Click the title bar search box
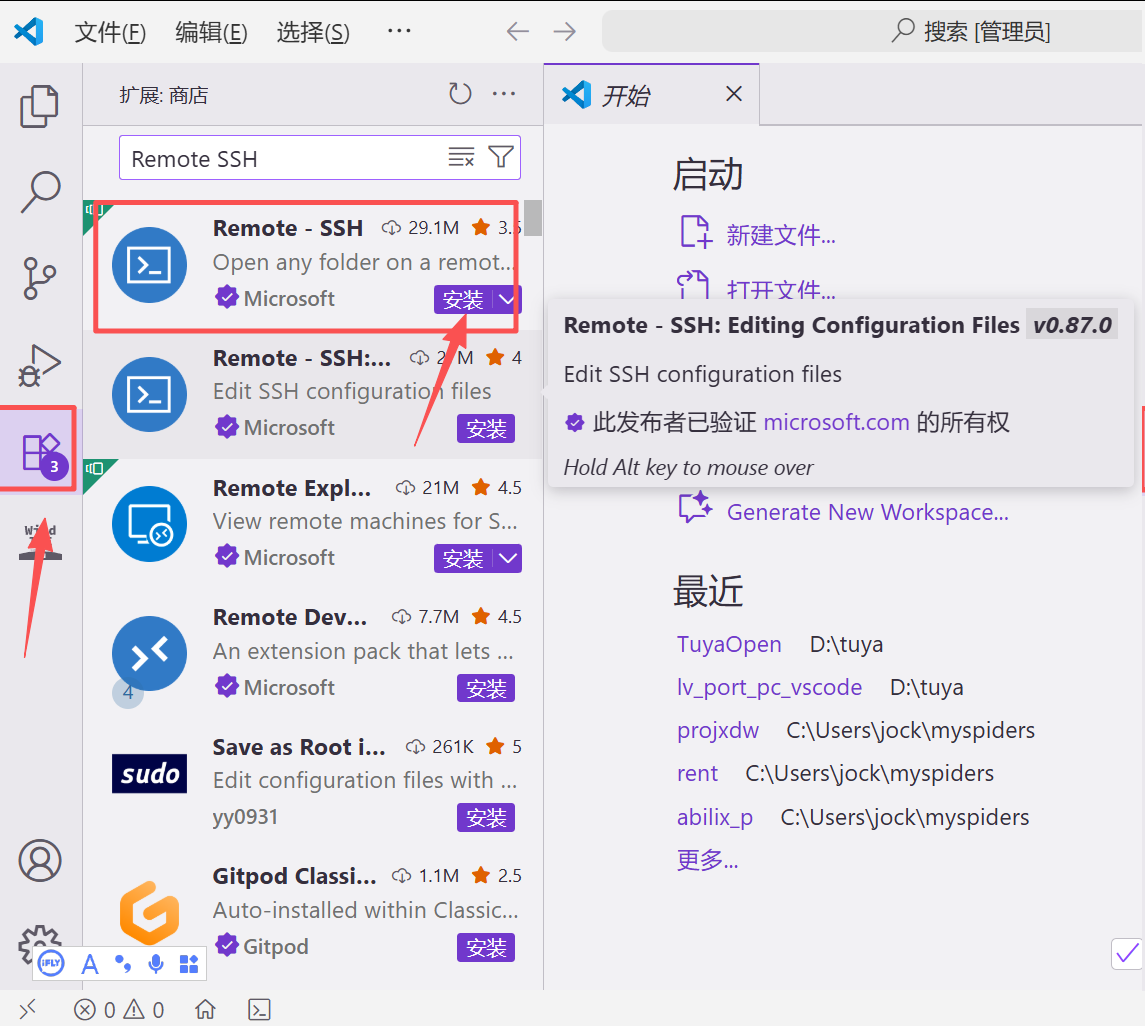Screen dimensions: 1145x1026 click(873, 31)
